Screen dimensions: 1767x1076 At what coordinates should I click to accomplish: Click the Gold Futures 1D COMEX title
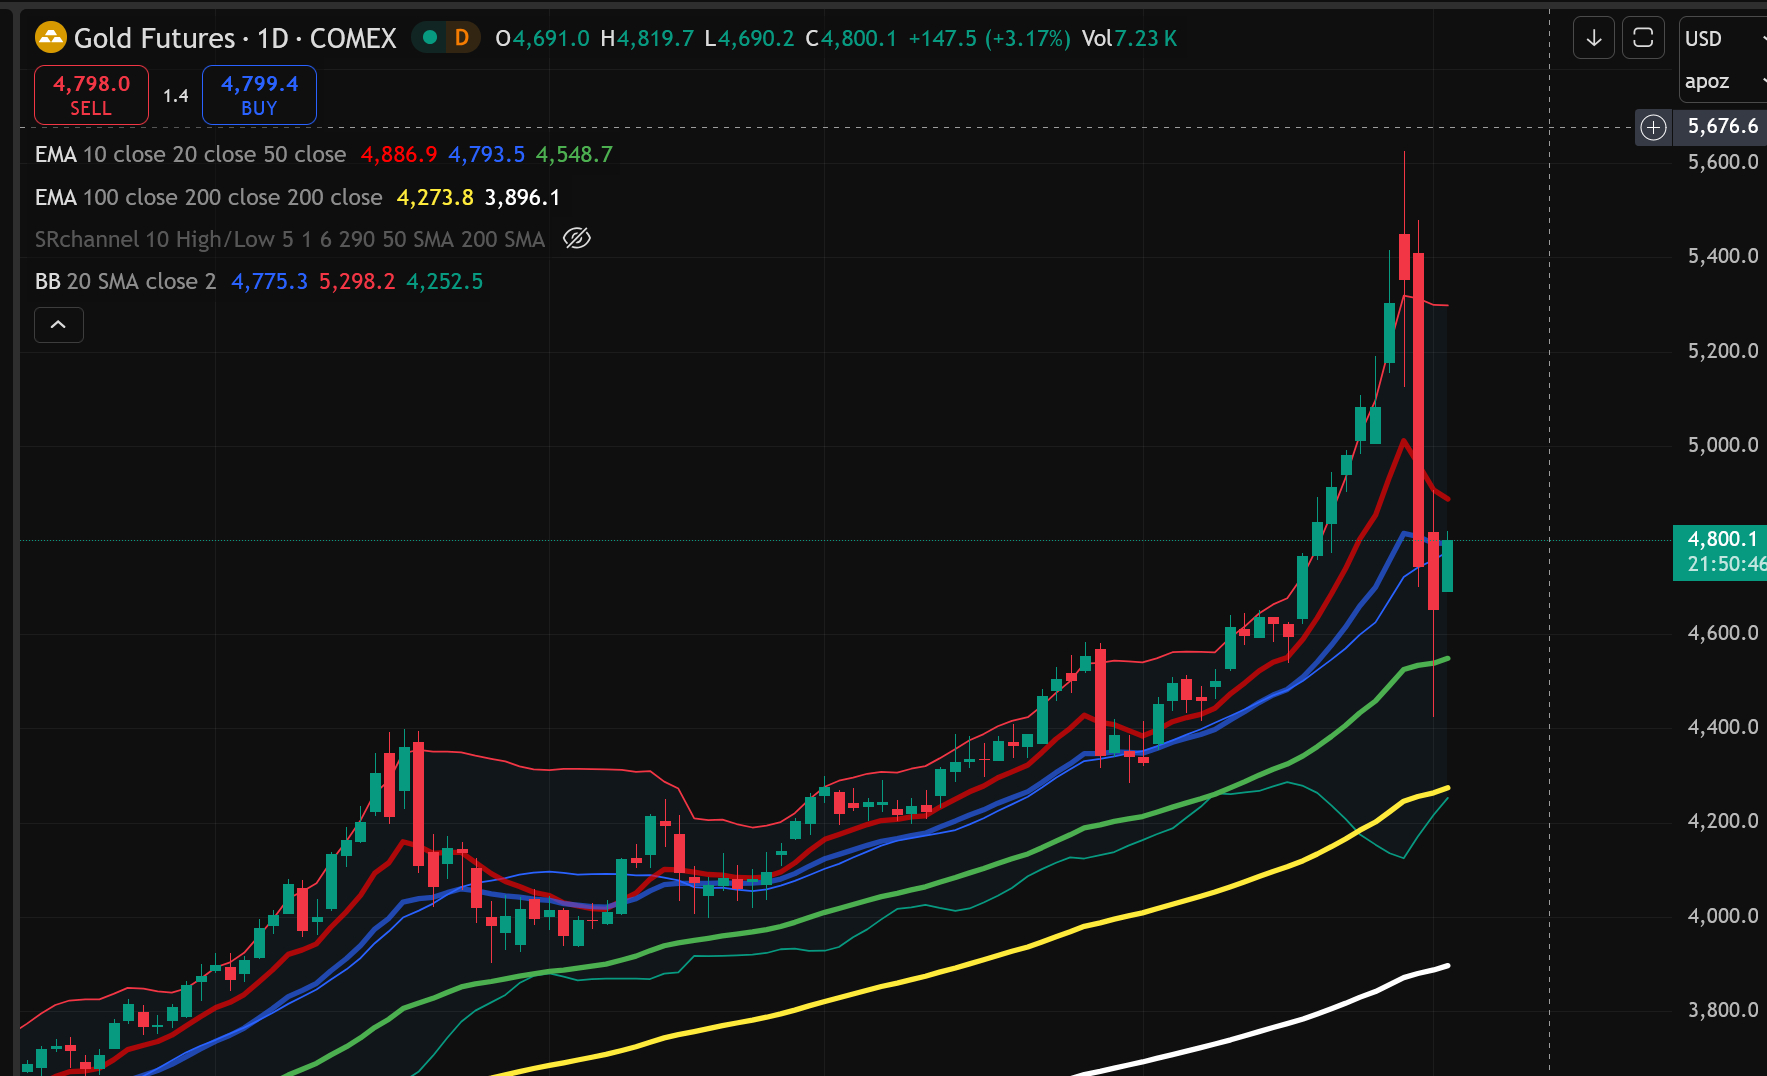coord(235,38)
